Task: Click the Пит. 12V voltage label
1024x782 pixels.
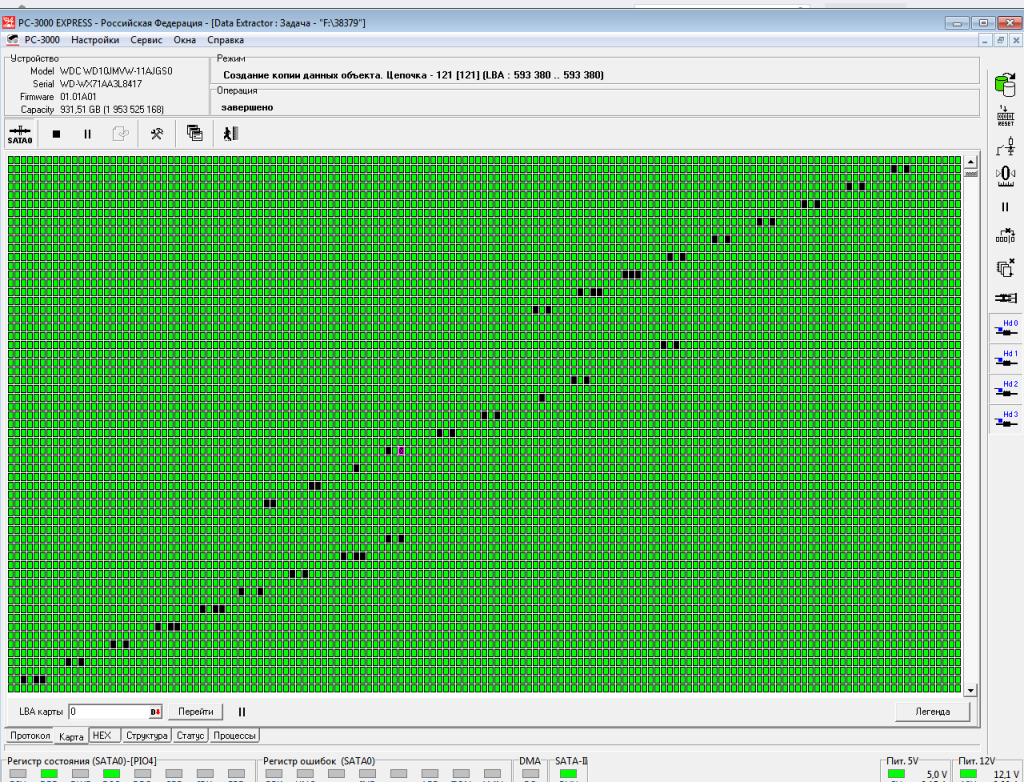Action: coord(977,761)
